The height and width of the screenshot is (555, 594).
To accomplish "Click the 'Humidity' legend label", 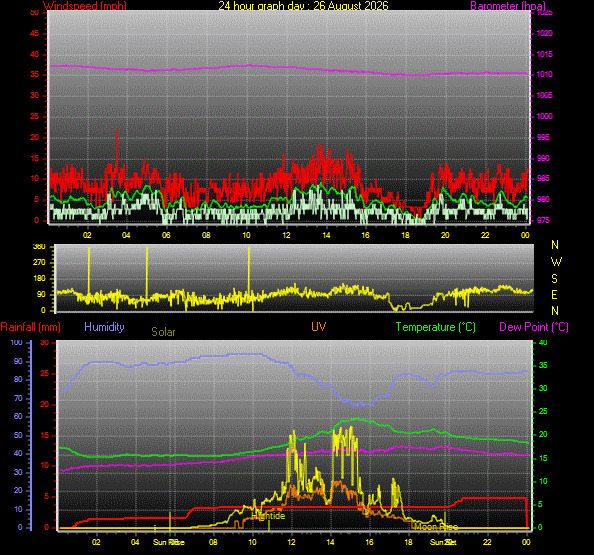I will [104, 327].
